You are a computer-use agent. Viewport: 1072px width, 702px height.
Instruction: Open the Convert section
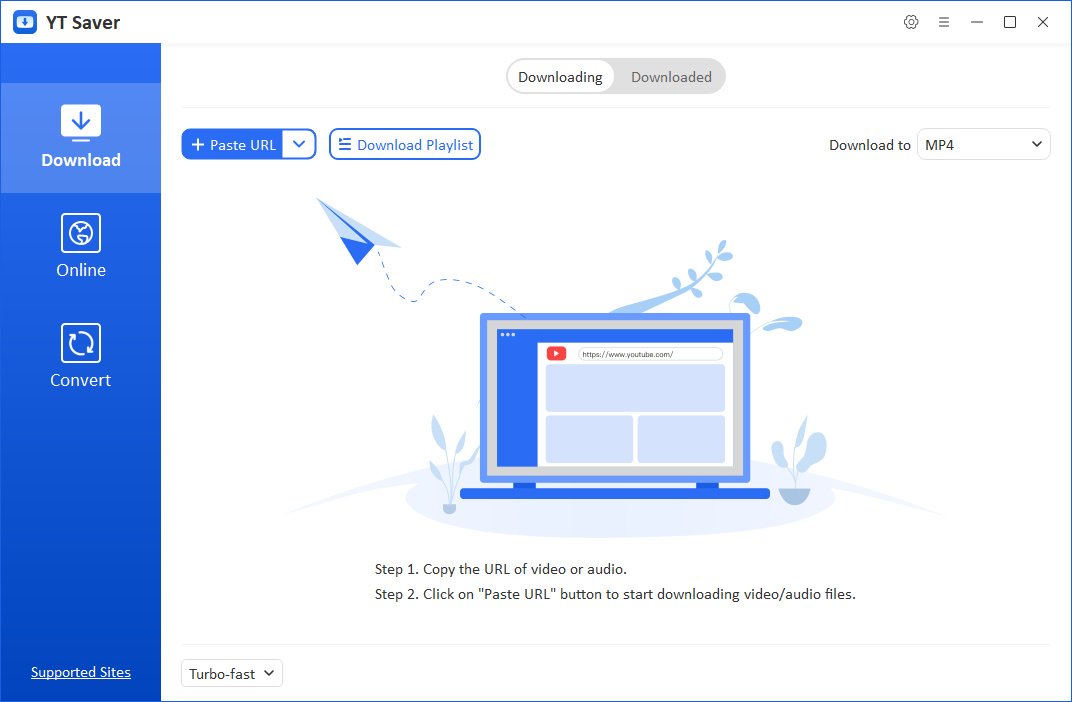81,356
